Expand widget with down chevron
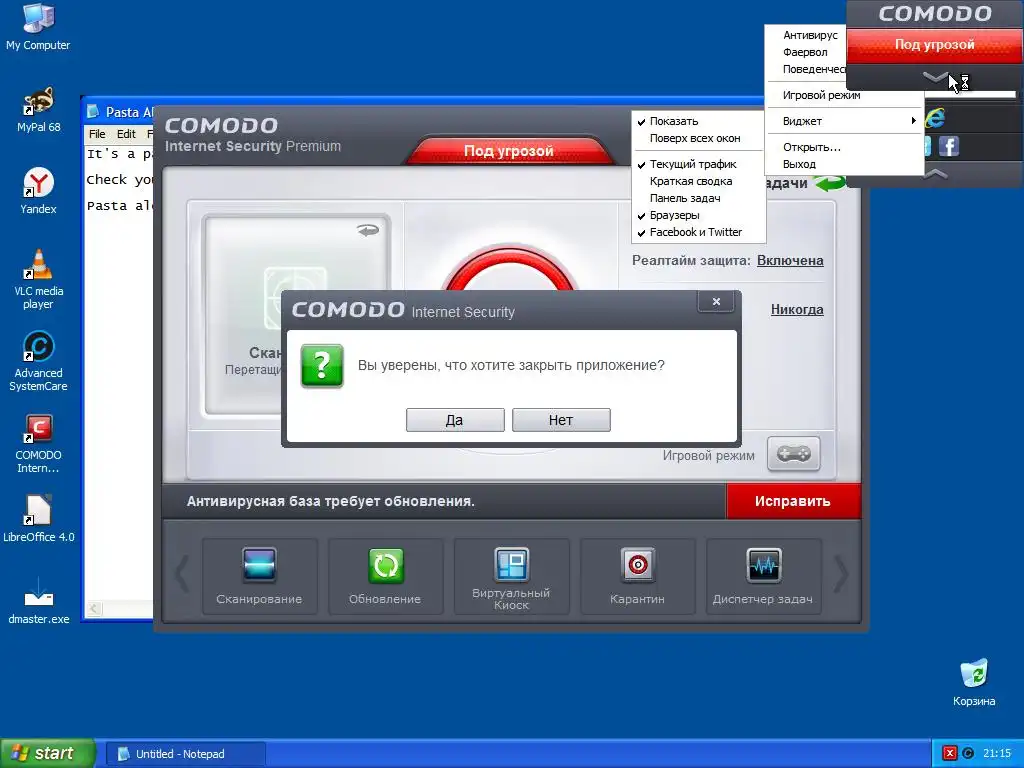Screen dimensions: 1024x768 935,78
